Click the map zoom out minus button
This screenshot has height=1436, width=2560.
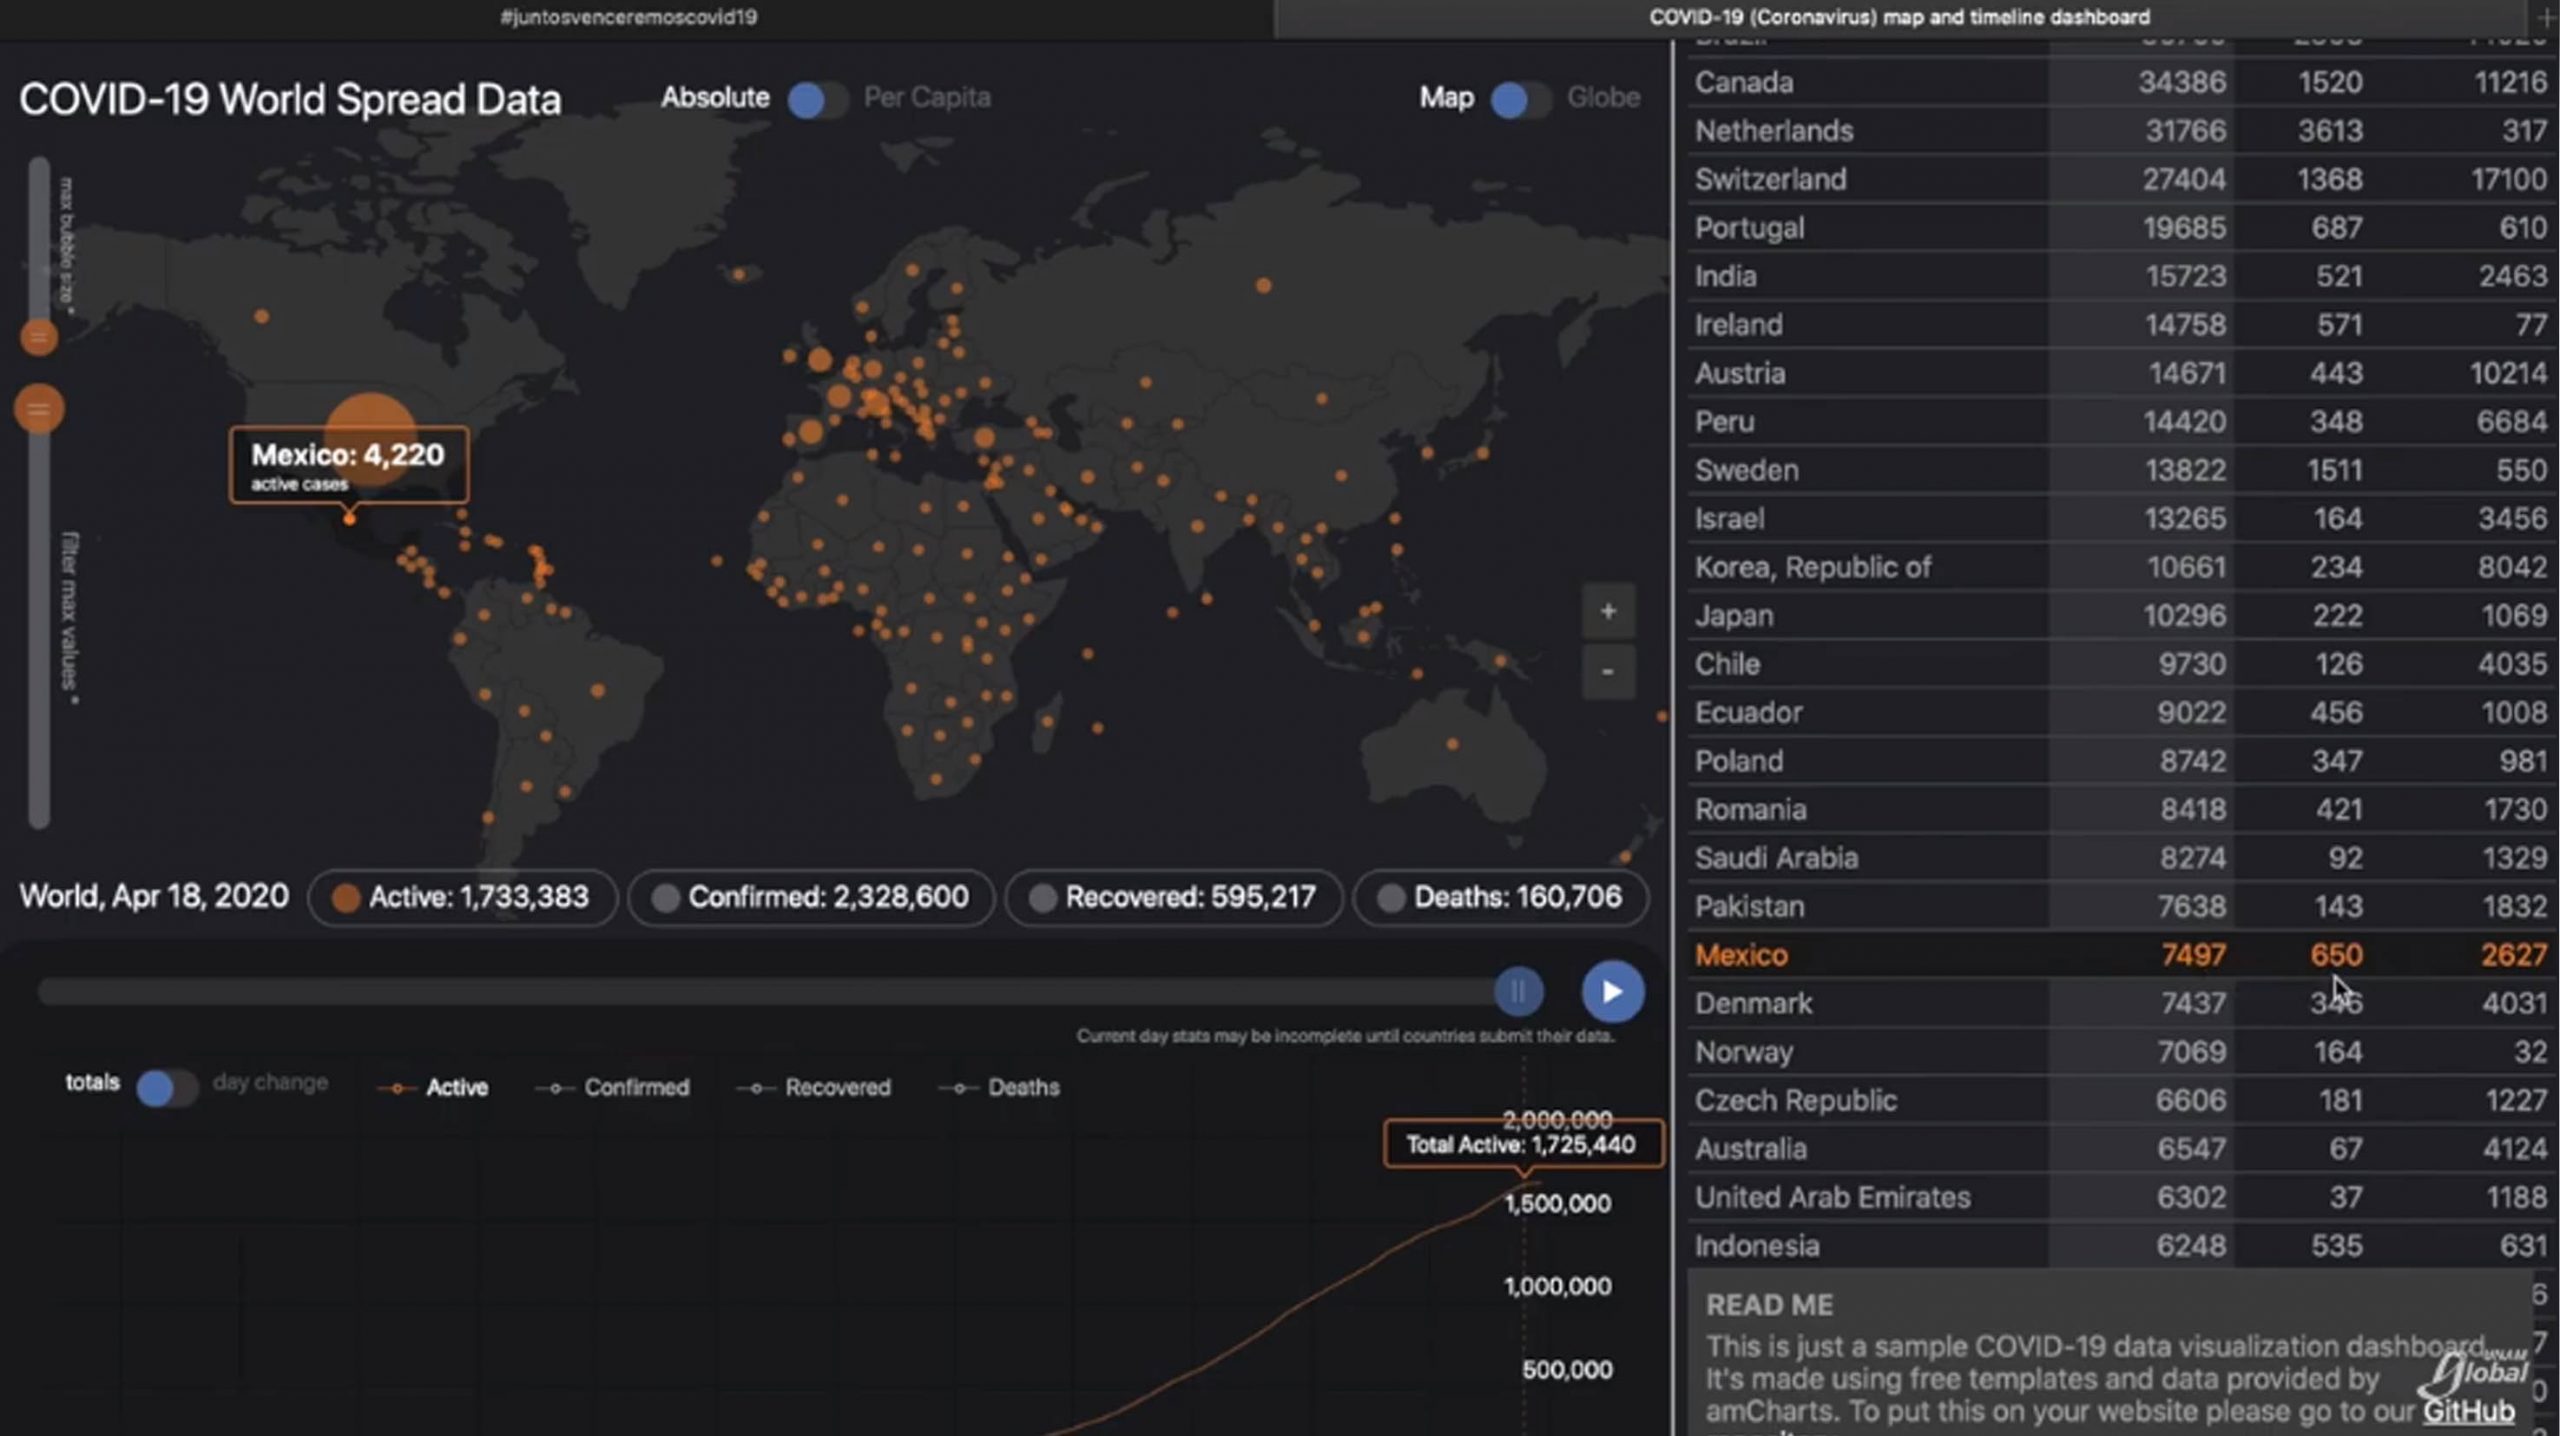click(x=1607, y=671)
